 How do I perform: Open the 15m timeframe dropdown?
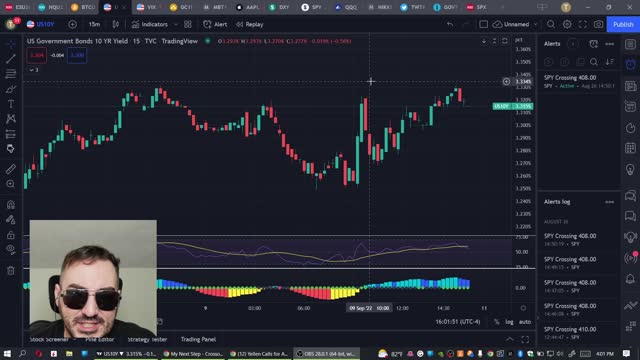point(94,24)
